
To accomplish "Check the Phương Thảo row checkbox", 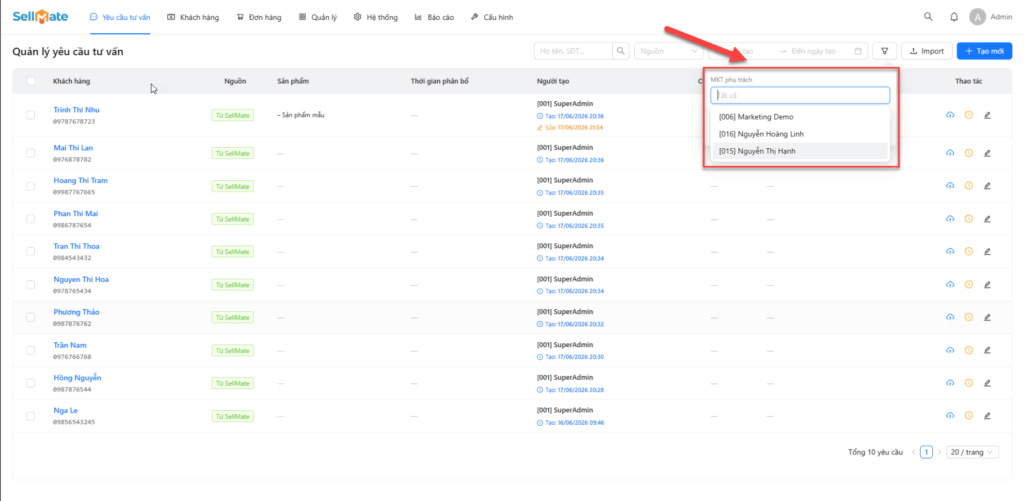I will coord(31,317).
